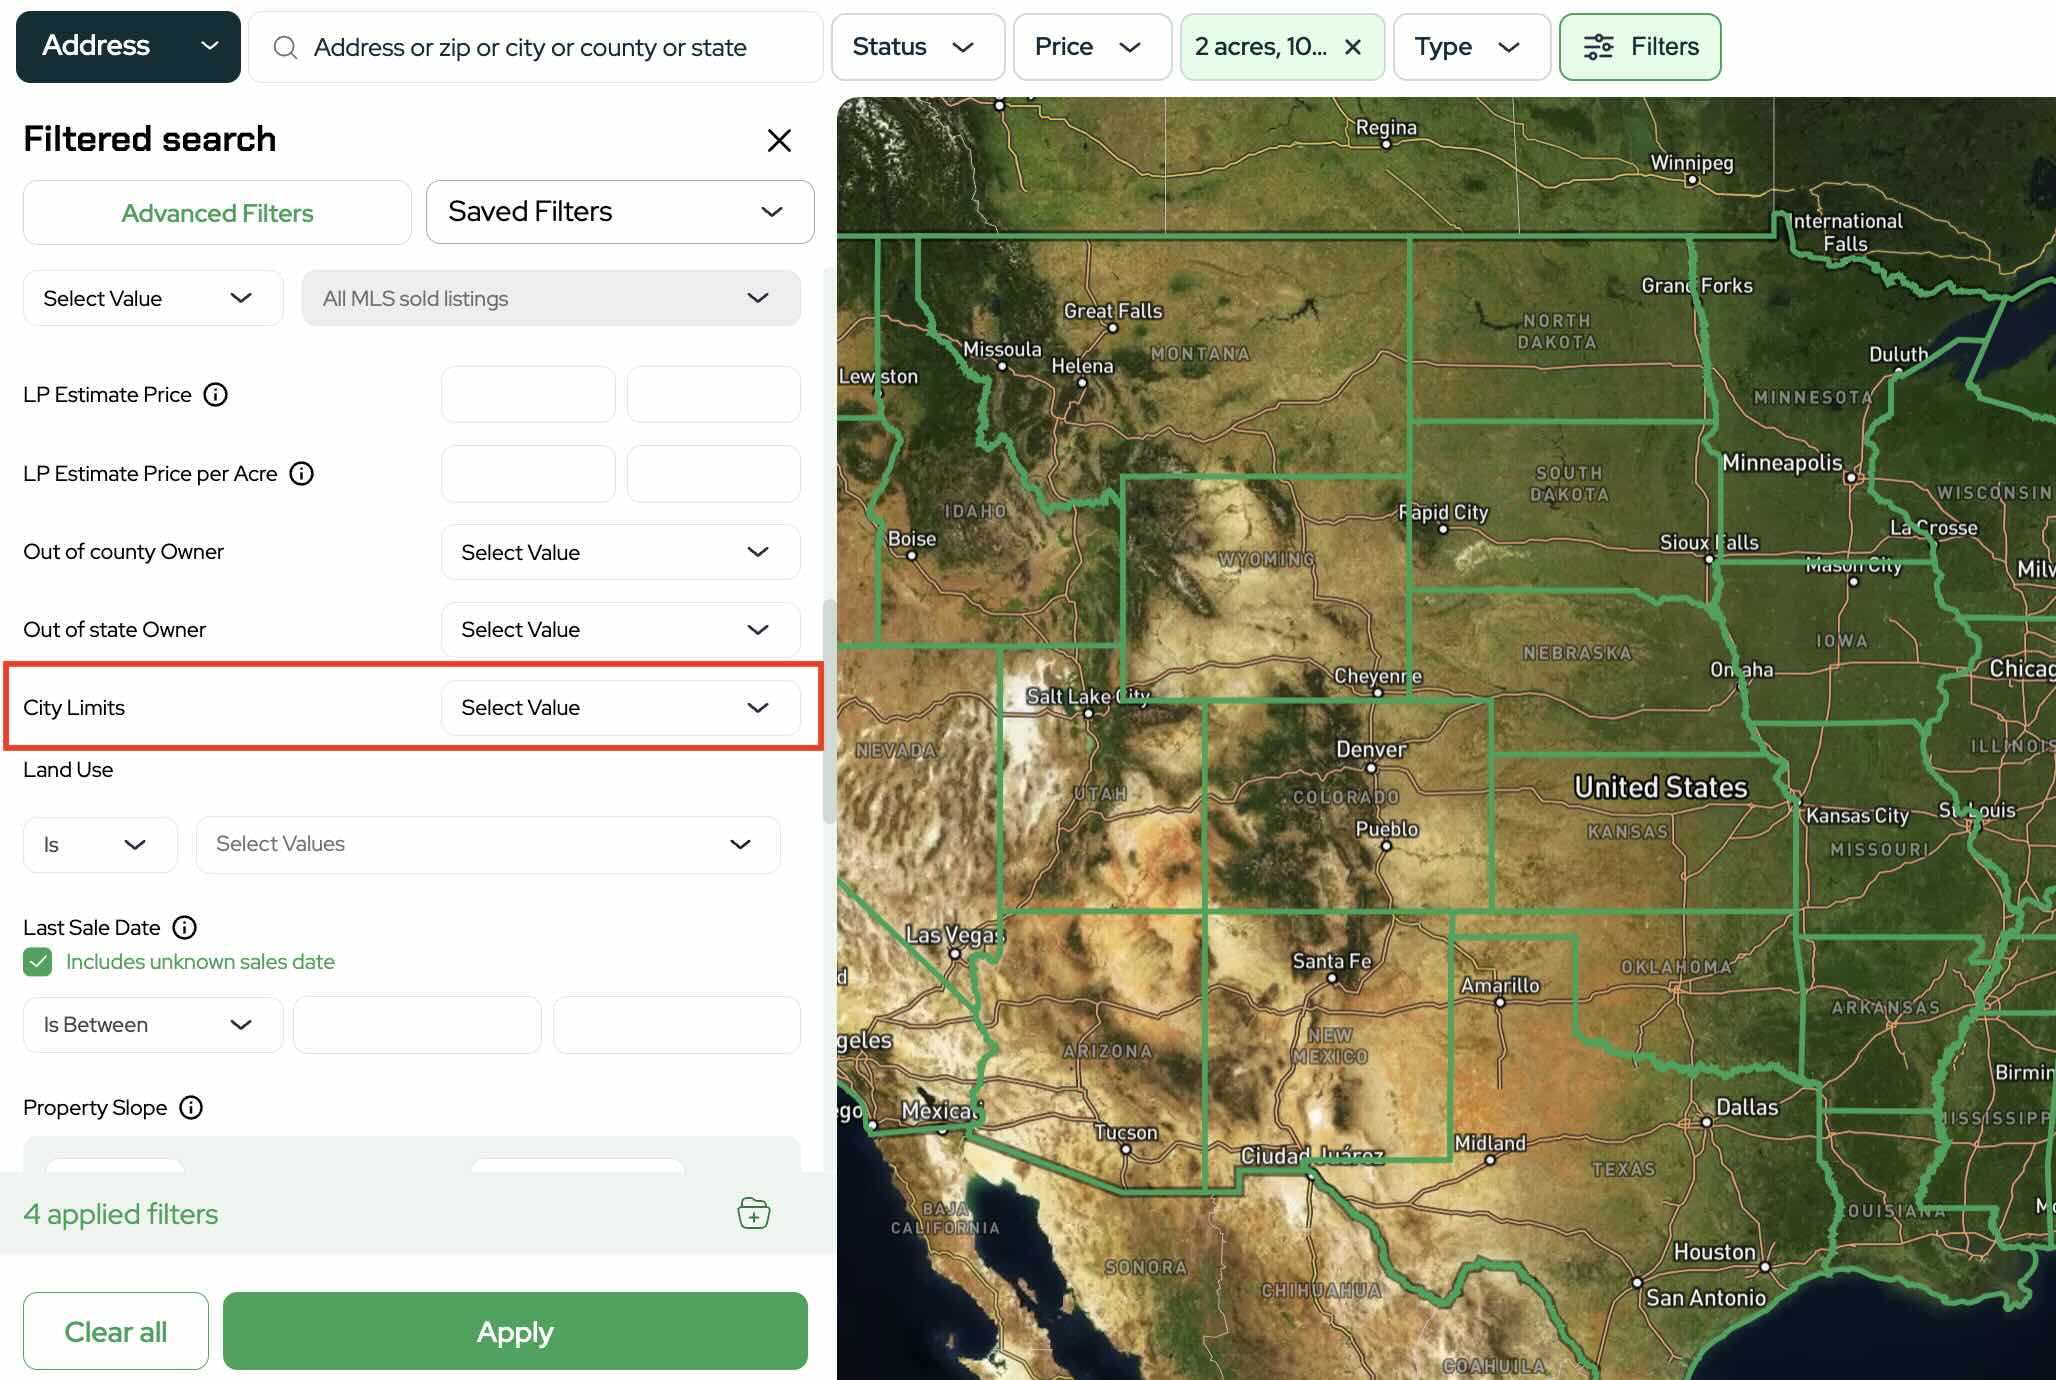This screenshot has height=1380, width=2056.
Task: Open the Filters button in toolbar
Action: pos(1639,47)
